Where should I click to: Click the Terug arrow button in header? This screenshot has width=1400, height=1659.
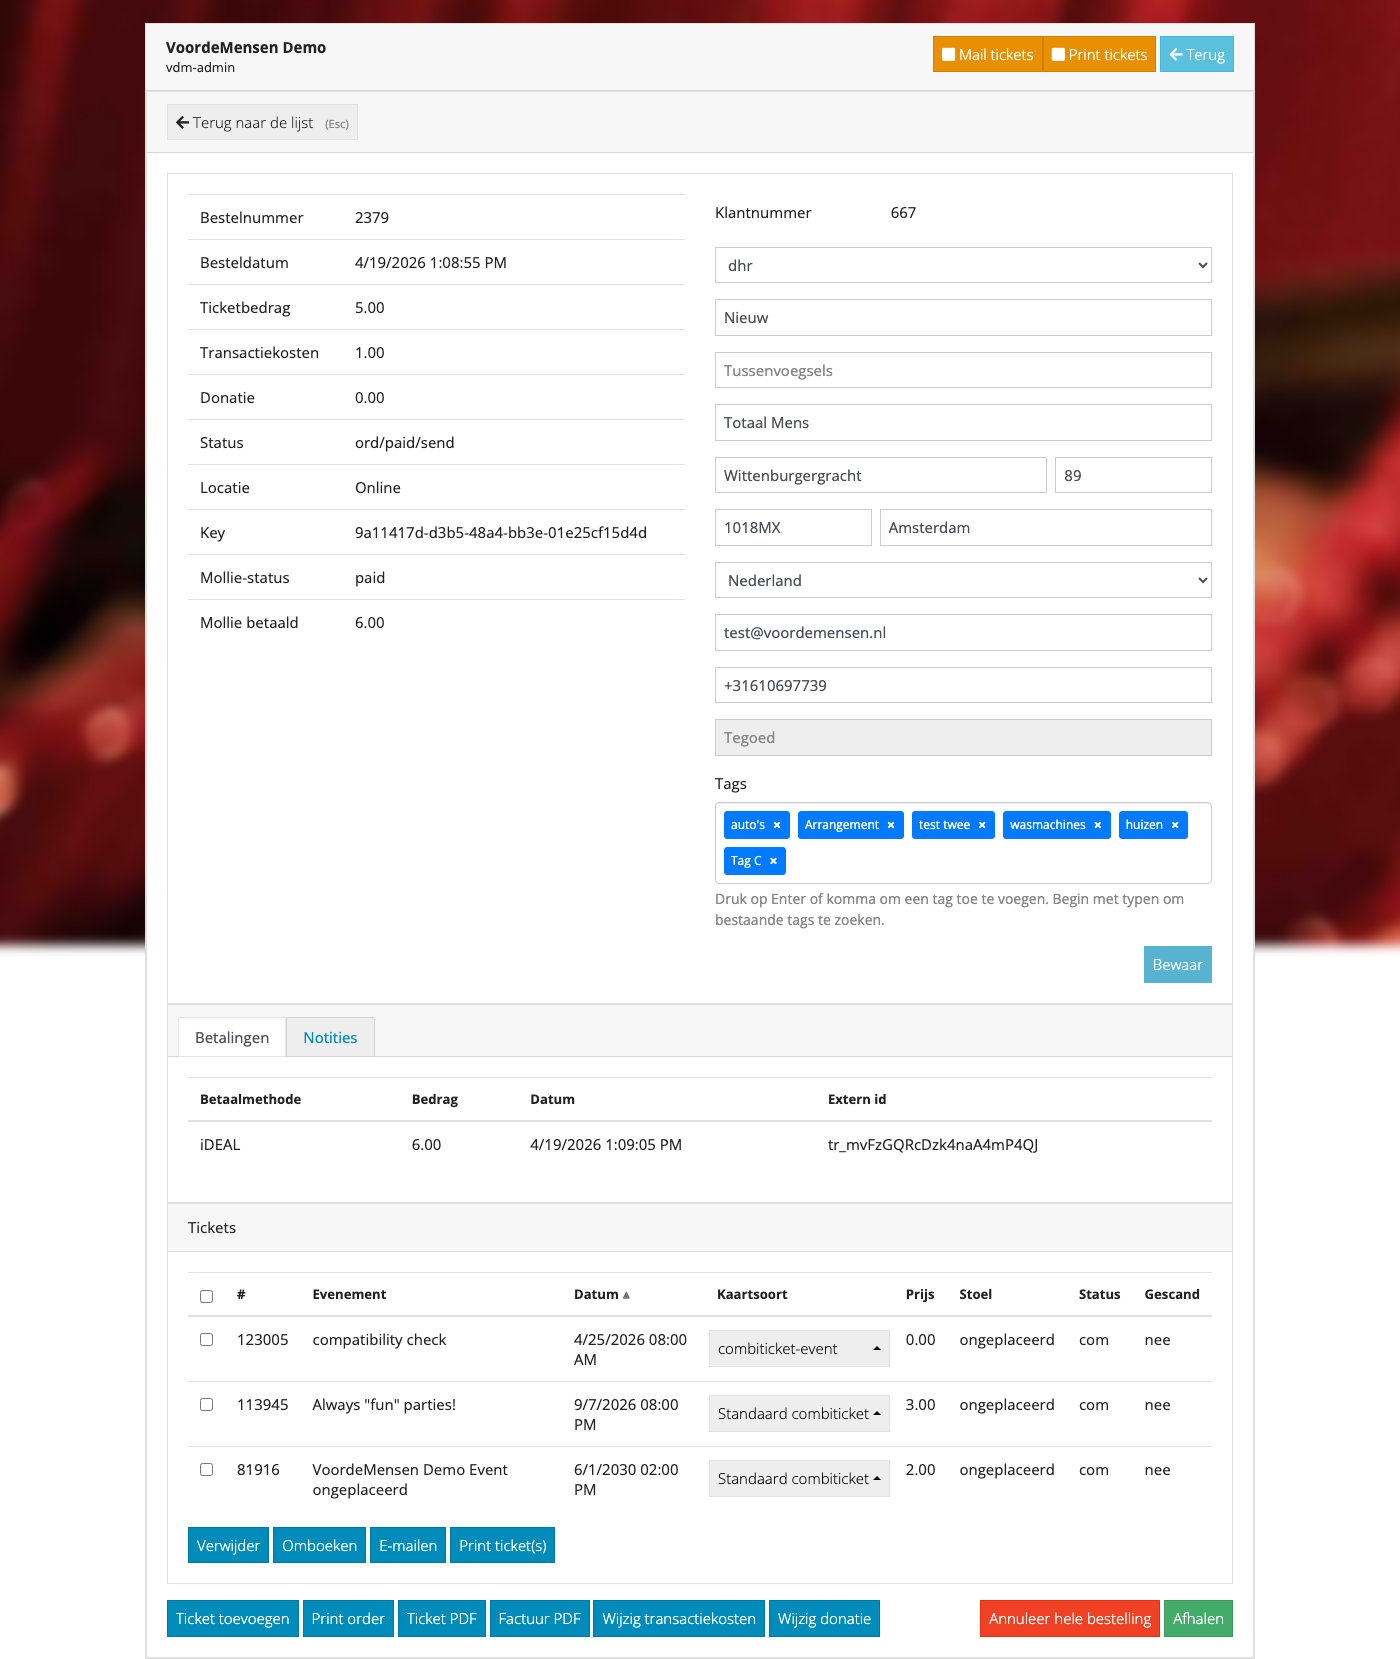click(1196, 55)
